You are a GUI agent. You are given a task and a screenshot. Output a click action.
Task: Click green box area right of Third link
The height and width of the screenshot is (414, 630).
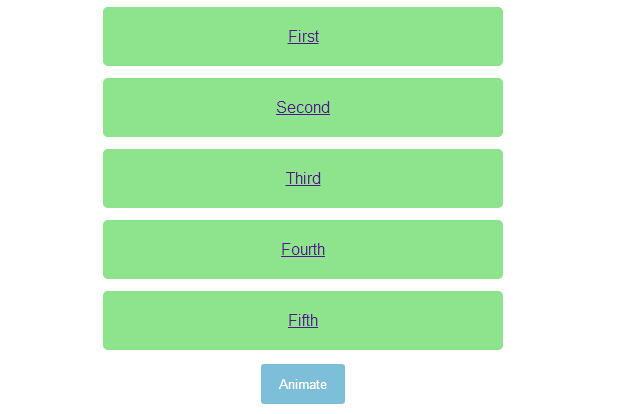(x=420, y=179)
